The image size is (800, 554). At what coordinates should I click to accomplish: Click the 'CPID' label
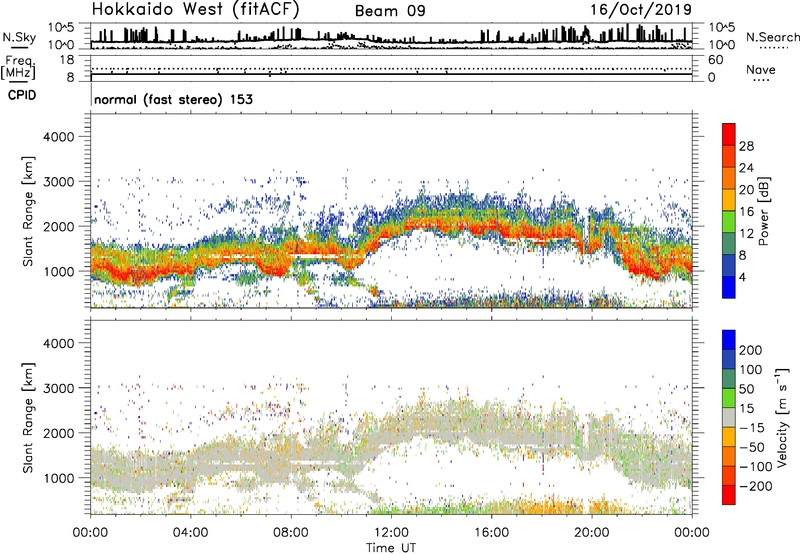(22, 95)
